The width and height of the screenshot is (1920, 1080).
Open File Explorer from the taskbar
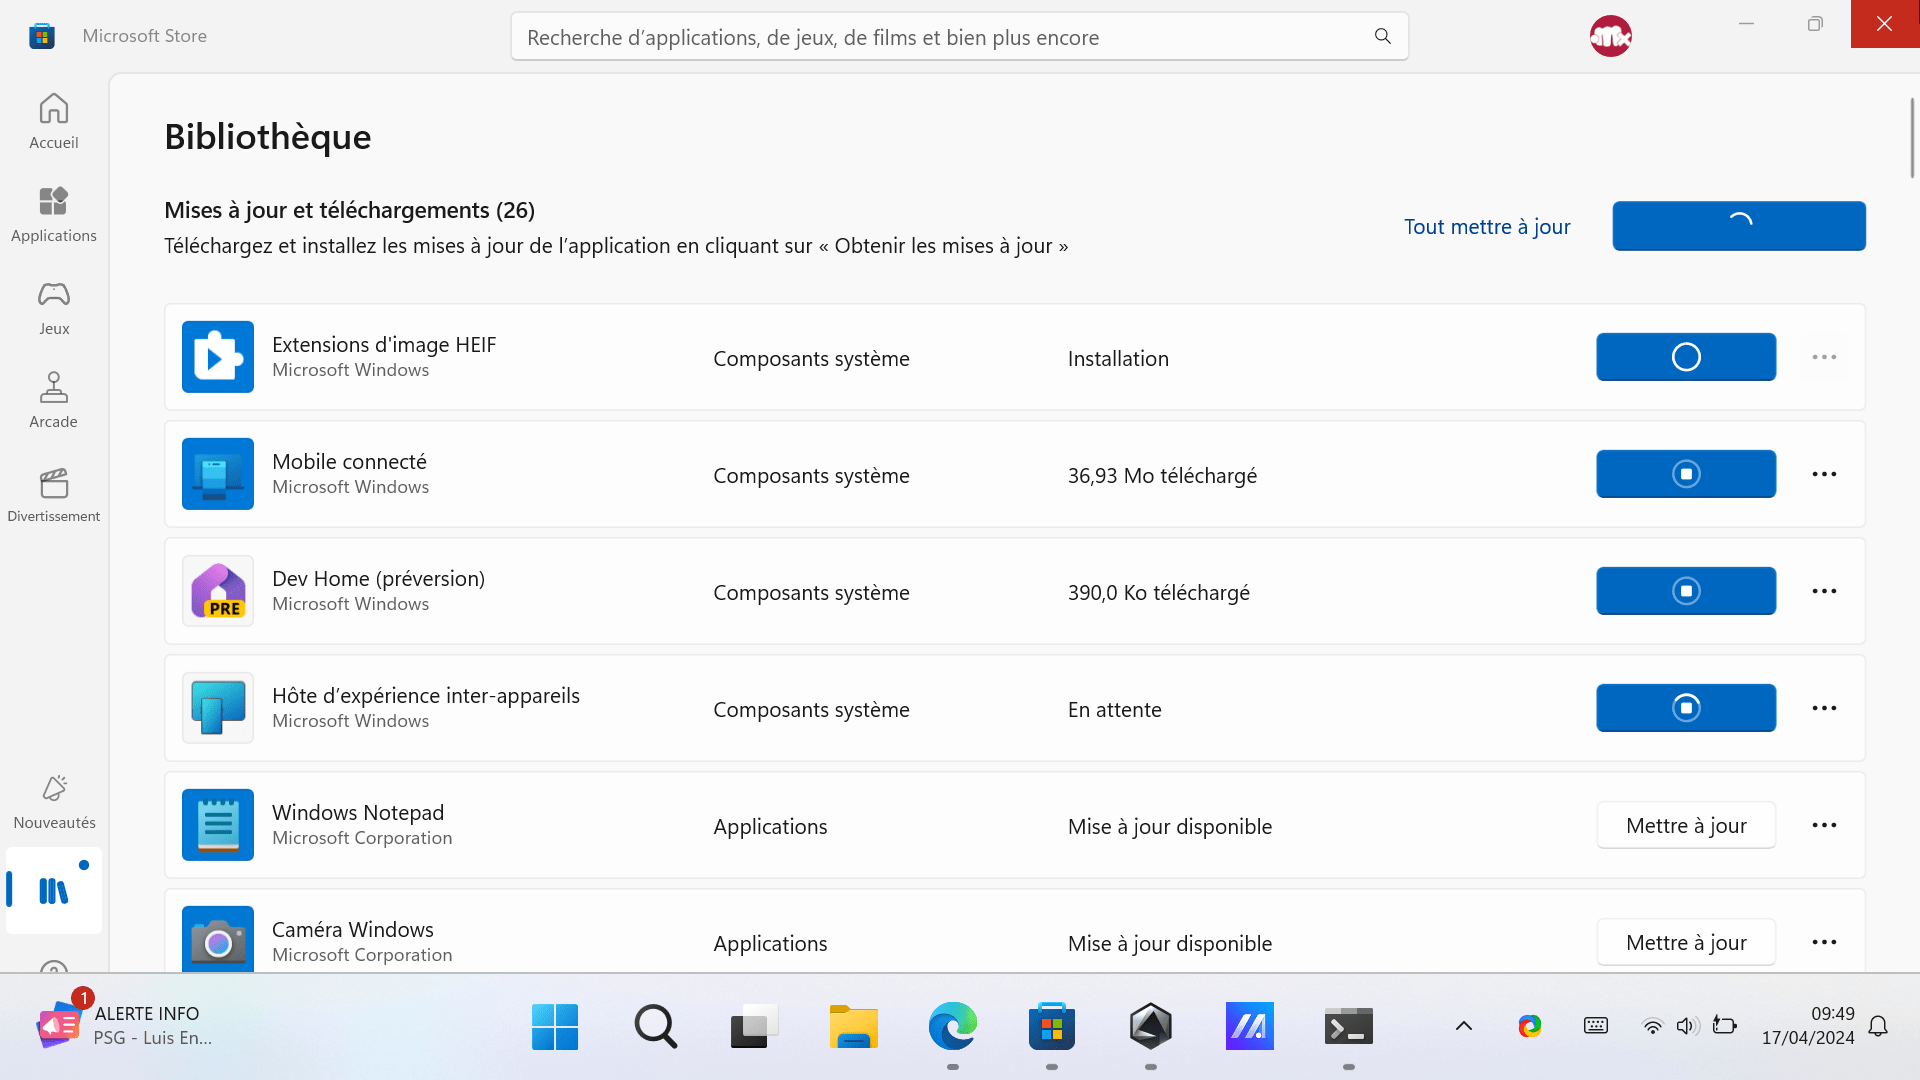coord(853,1026)
